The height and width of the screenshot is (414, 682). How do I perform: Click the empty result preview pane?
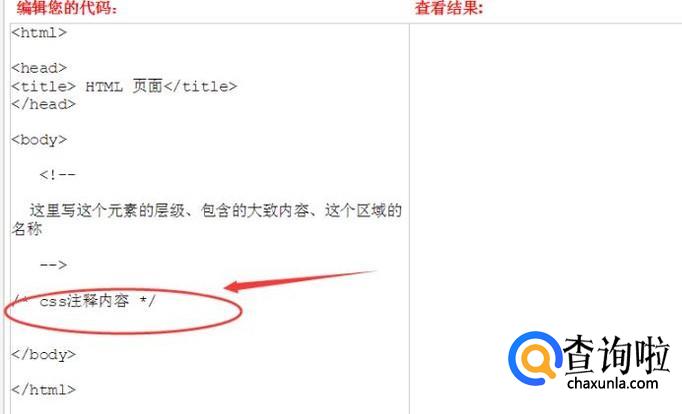click(545, 174)
